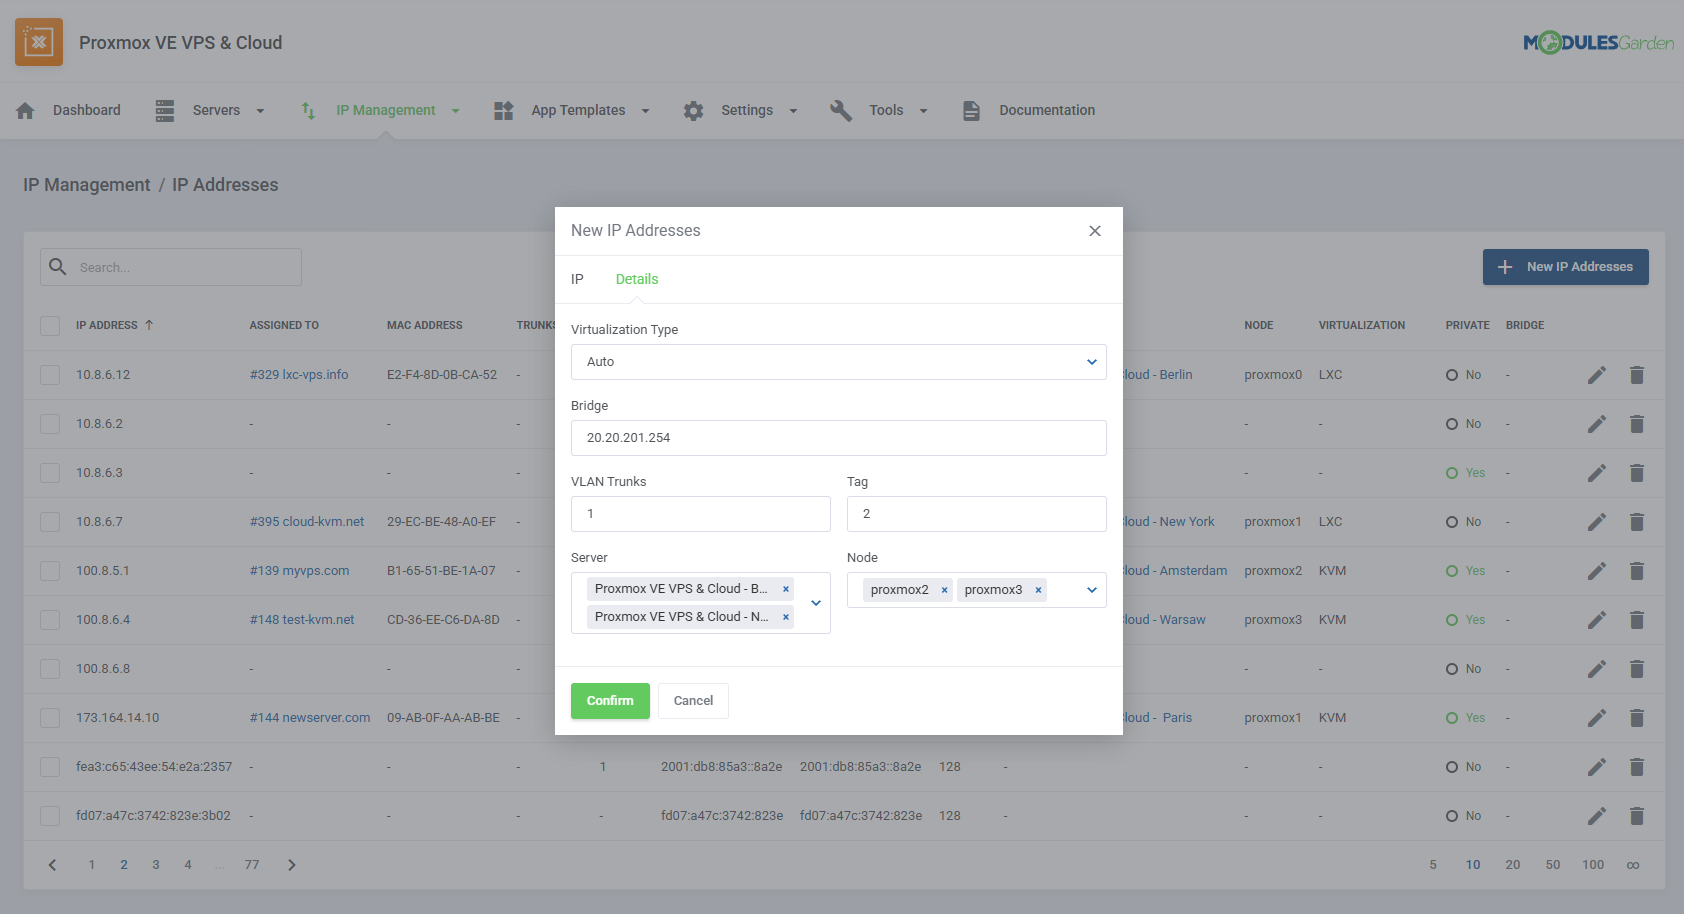The width and height of the screenshot is (1684, 914).
Task: Tick the select-all checkbox in table header
Action: pyautogui.click(x=50, y=325)
